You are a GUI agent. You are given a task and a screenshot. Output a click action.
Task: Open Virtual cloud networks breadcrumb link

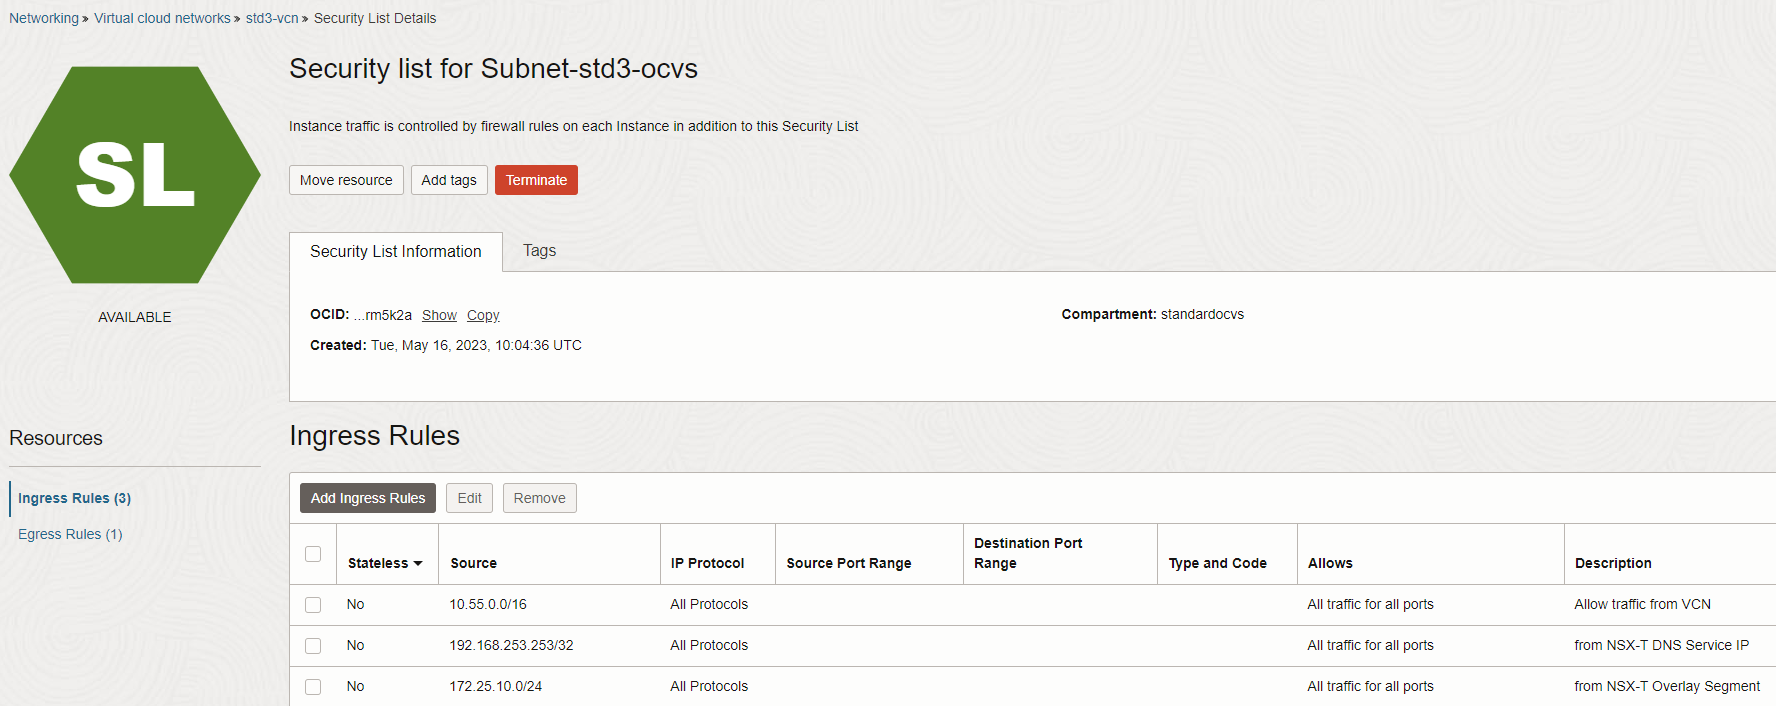pos(162,18)
